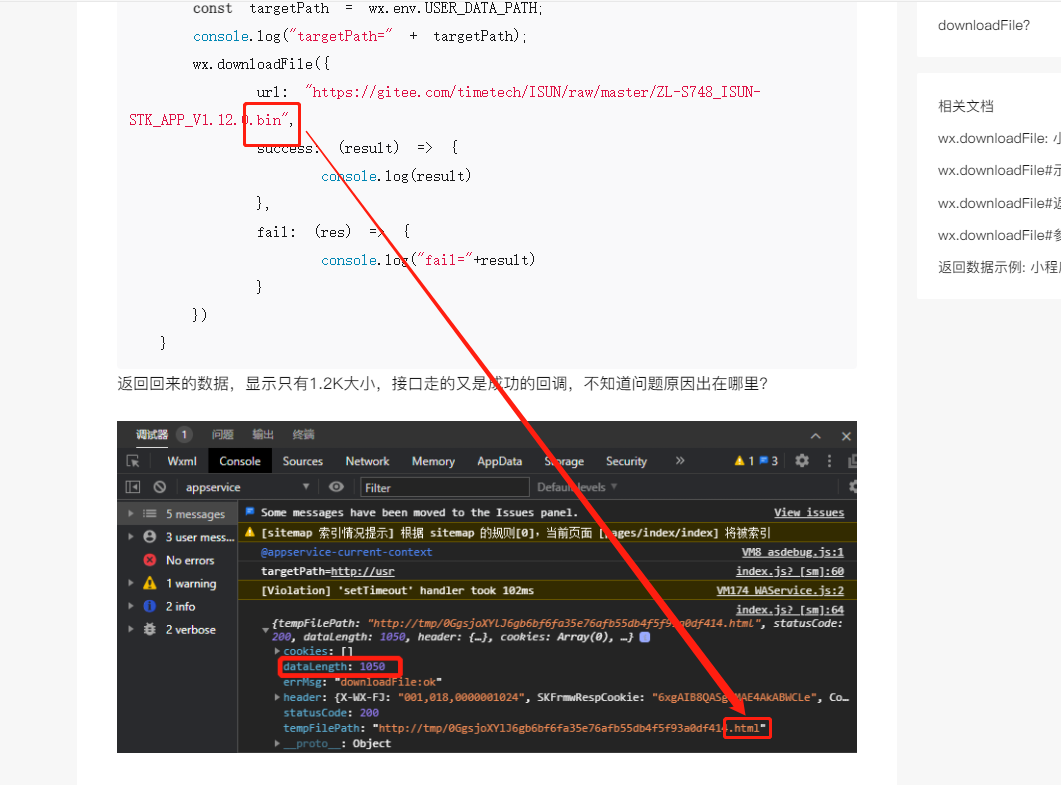
Task: Click the downloadFile? sidebar link
Action: click(984, 25)
